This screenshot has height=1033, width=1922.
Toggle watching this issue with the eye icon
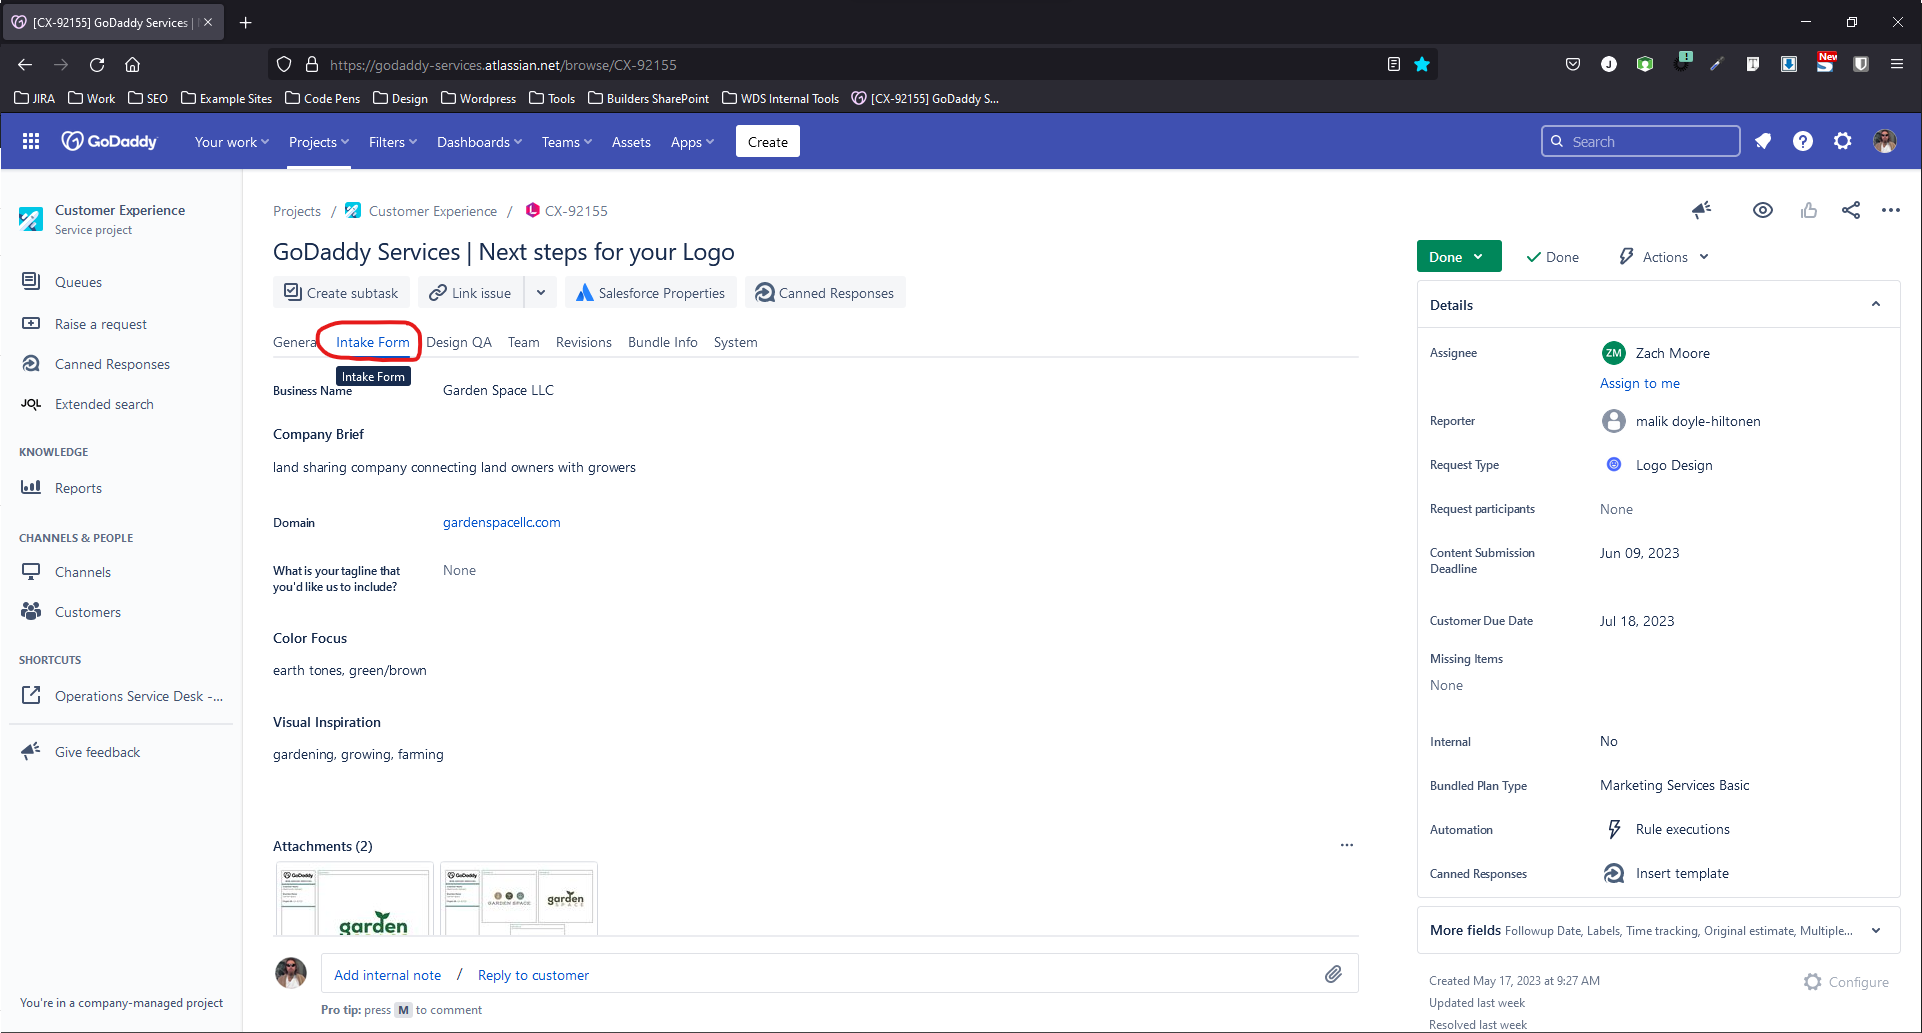coord(1763,210)
